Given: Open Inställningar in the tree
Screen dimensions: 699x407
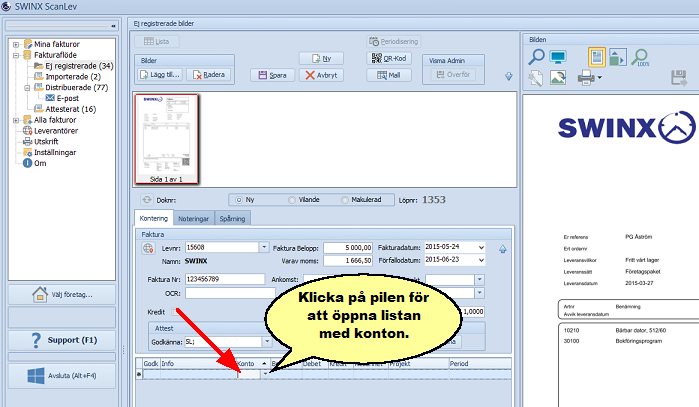Looking at the screenshot, I should (x=49, y=152).
